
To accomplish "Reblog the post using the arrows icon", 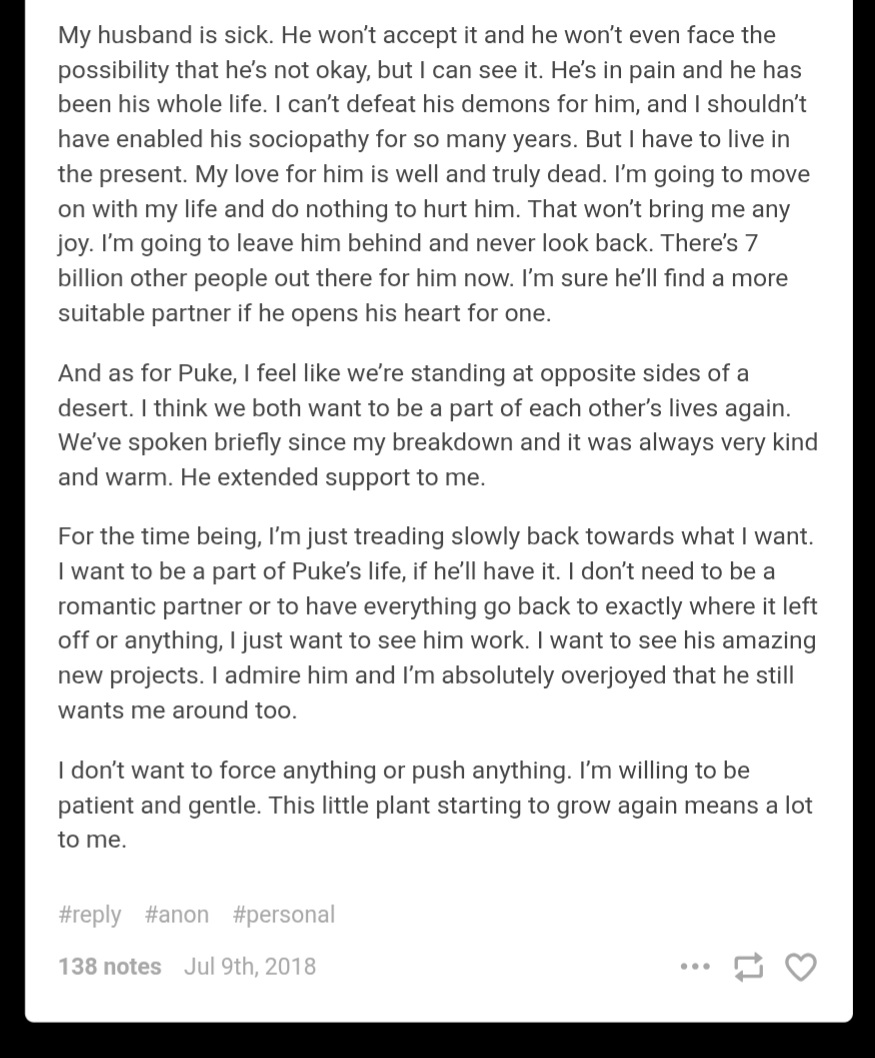I will coord(748,967).
